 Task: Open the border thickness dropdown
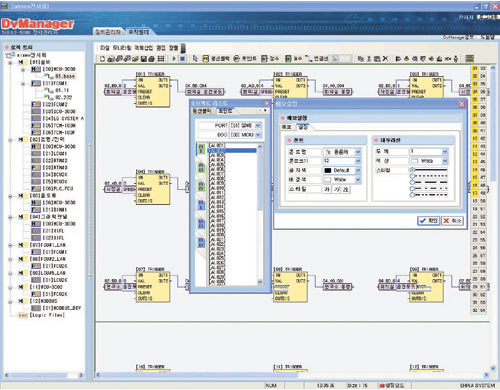(445, 152)
